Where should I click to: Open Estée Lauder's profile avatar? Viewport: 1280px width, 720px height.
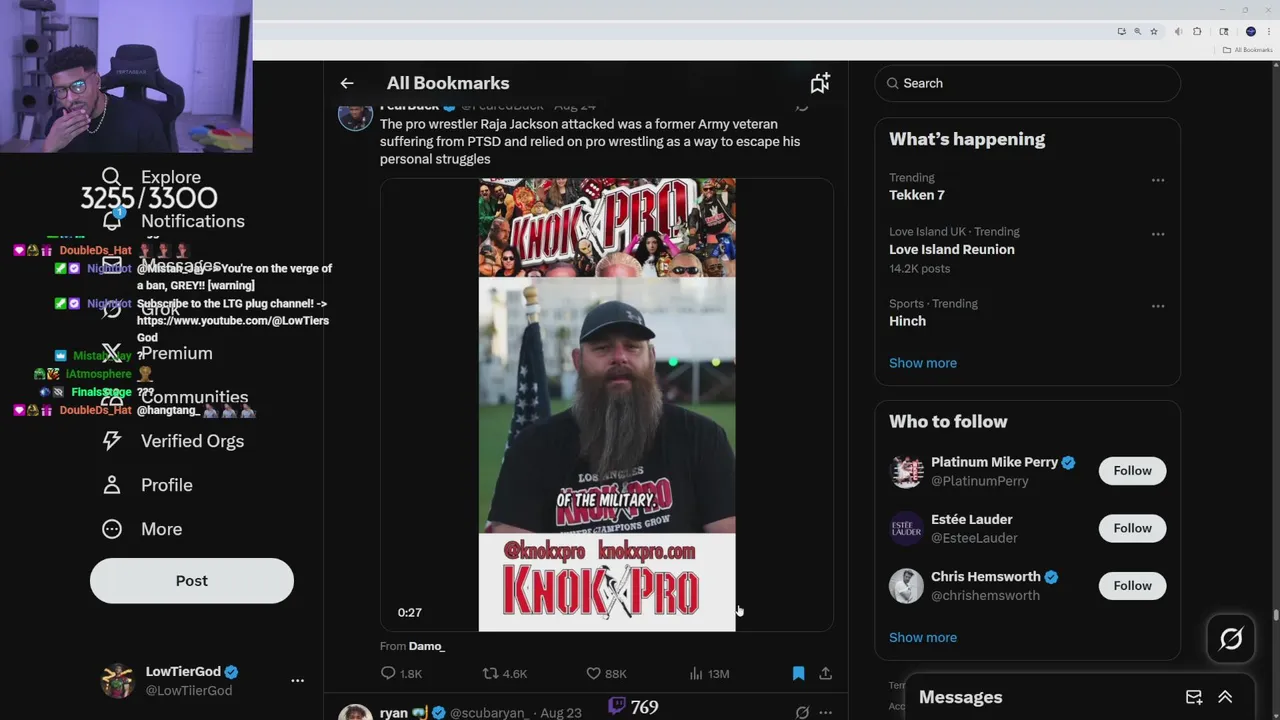tap(906, 528)
